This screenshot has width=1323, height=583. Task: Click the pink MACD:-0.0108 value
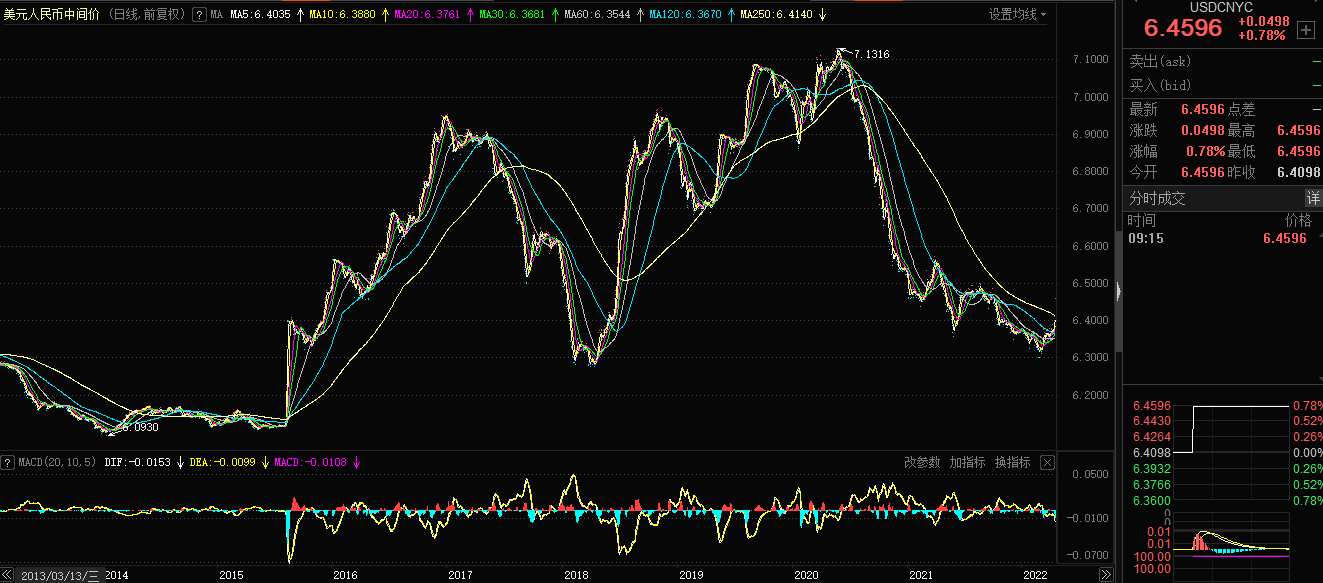[x=309, y=462]
